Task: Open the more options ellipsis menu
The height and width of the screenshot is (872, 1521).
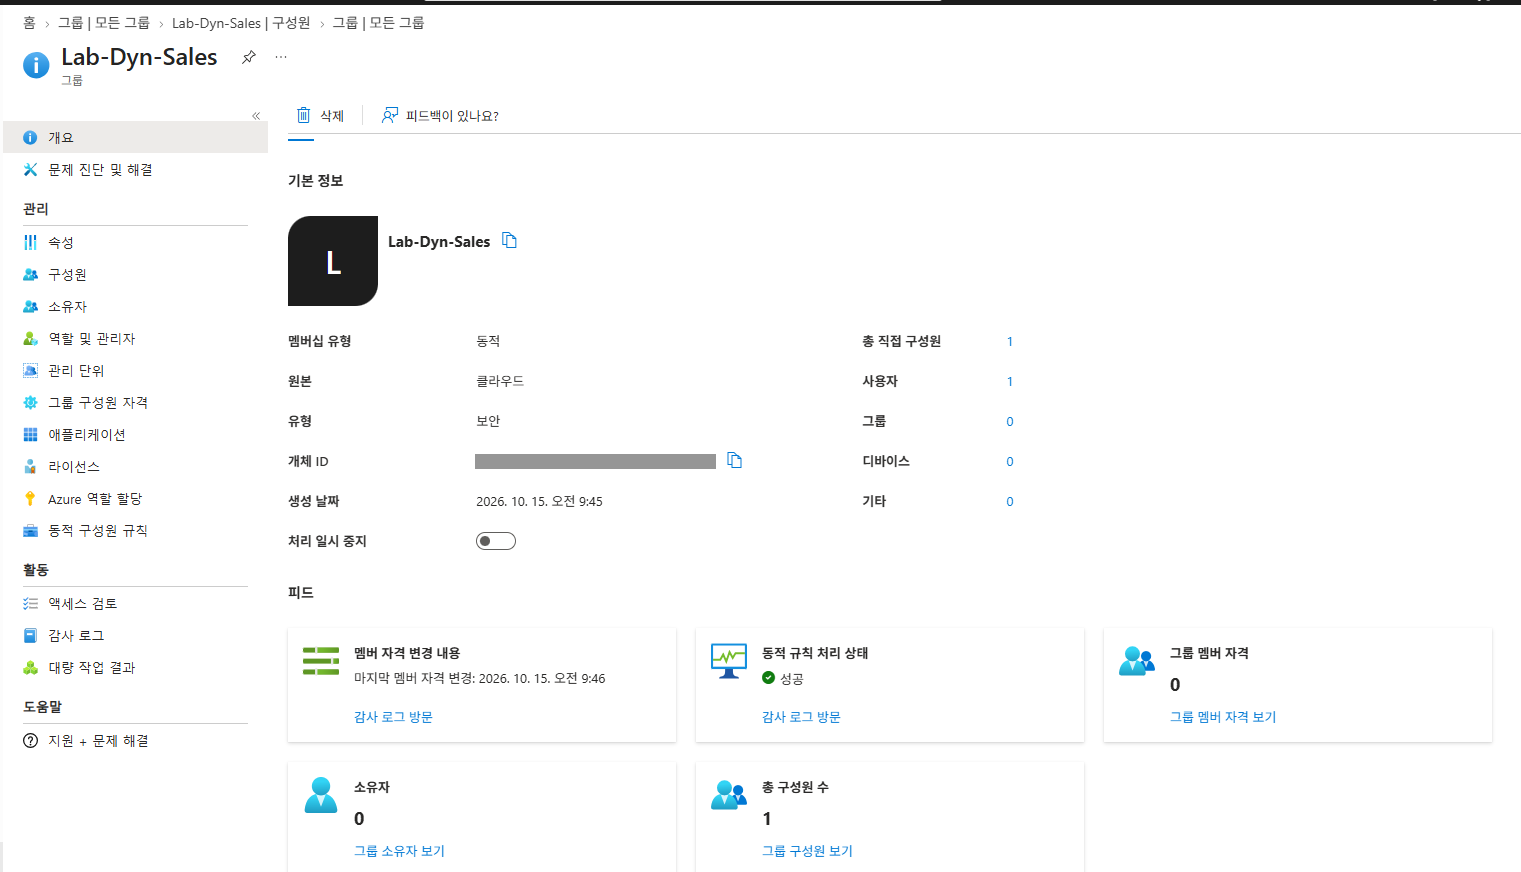Action: 281,57
